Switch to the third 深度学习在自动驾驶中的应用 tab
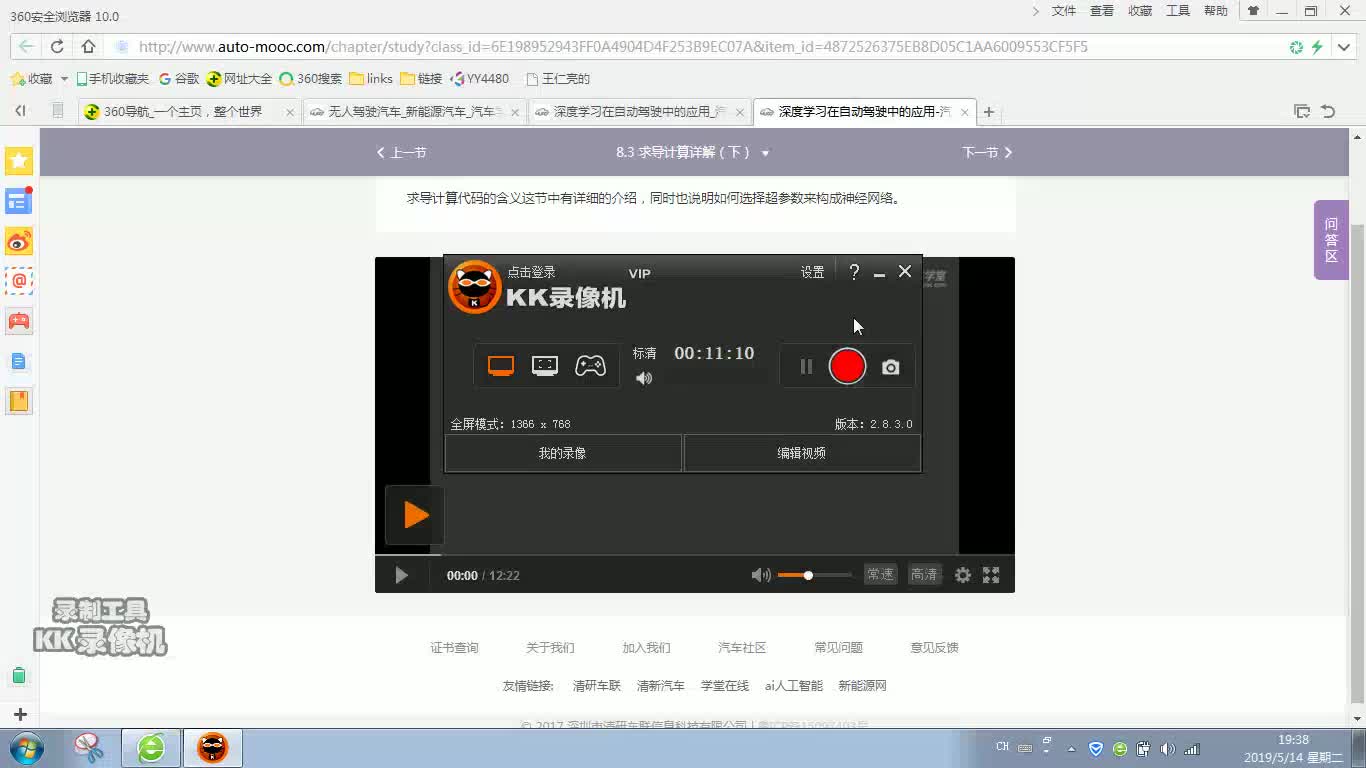 pyautogui.click(x=639, y=112)
